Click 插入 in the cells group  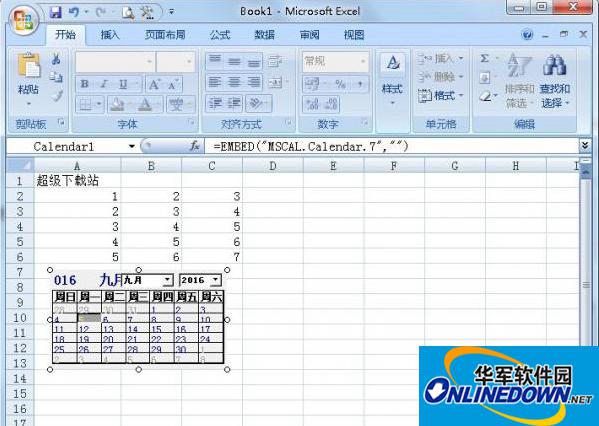pyautogui.click(x=440, y=59)
